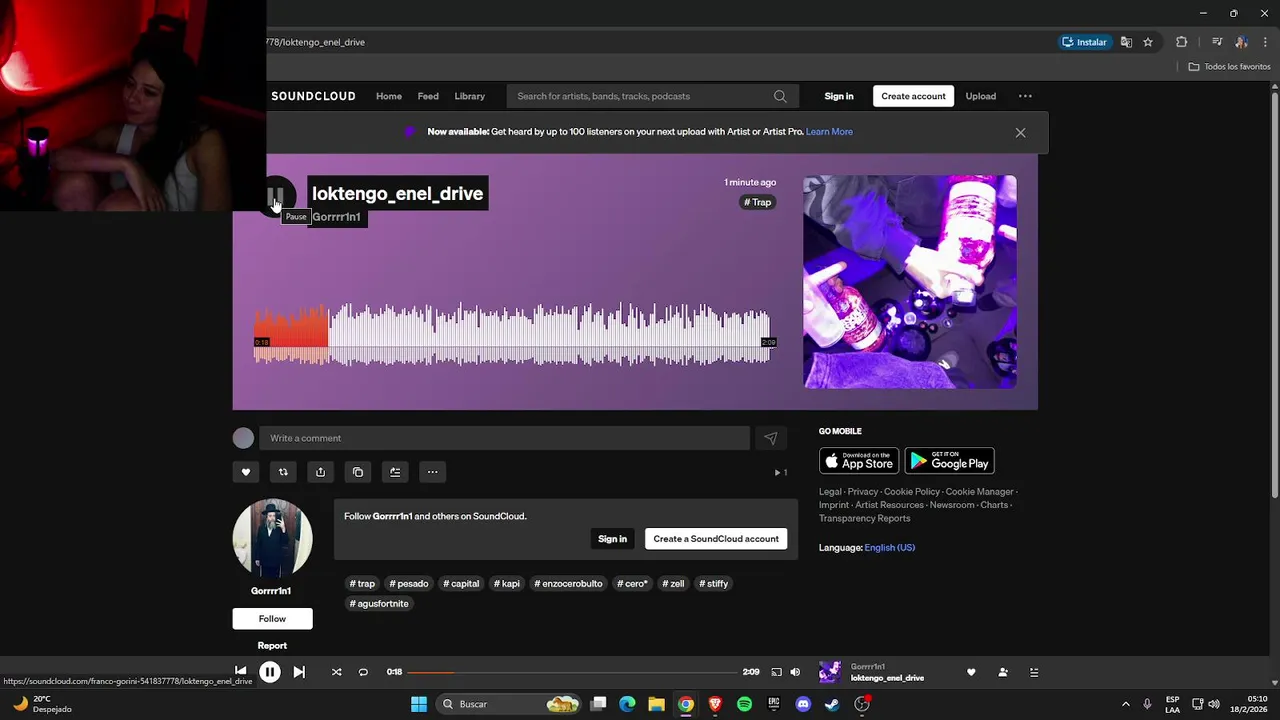Pause playback in the bottom player bar
1280x720 pixels.
(x=270, y=672)
